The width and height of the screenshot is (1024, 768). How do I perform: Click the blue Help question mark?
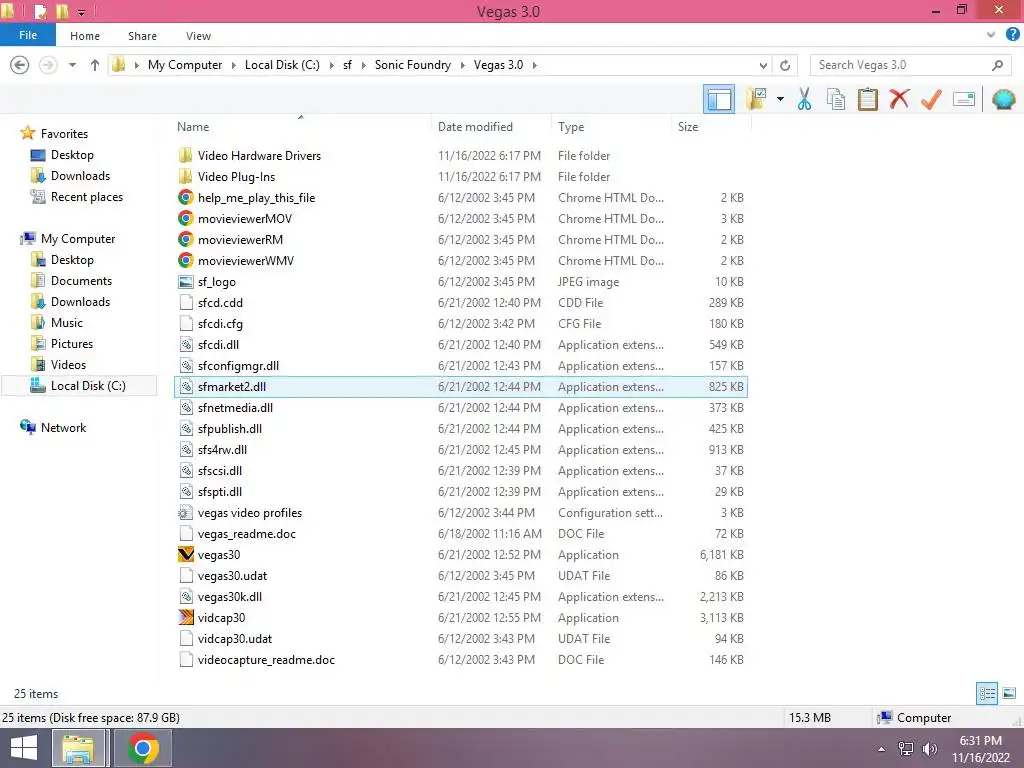1013,35
